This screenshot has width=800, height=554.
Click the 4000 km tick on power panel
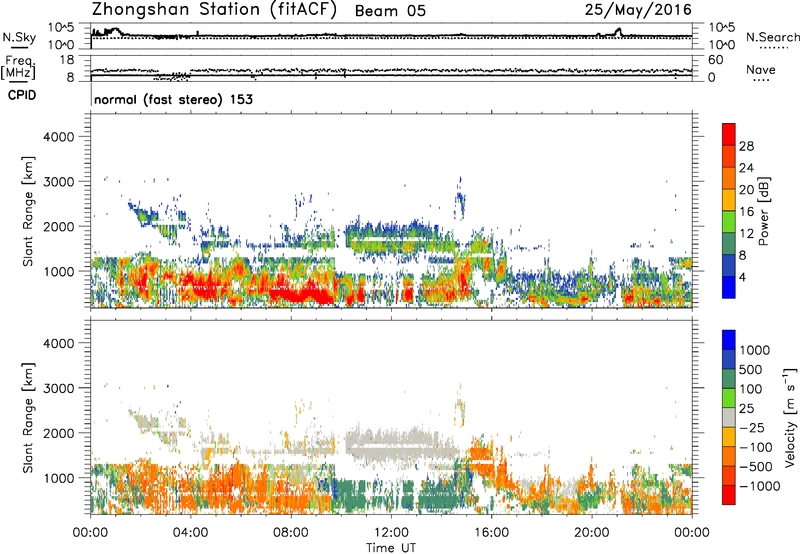point(58,137)
